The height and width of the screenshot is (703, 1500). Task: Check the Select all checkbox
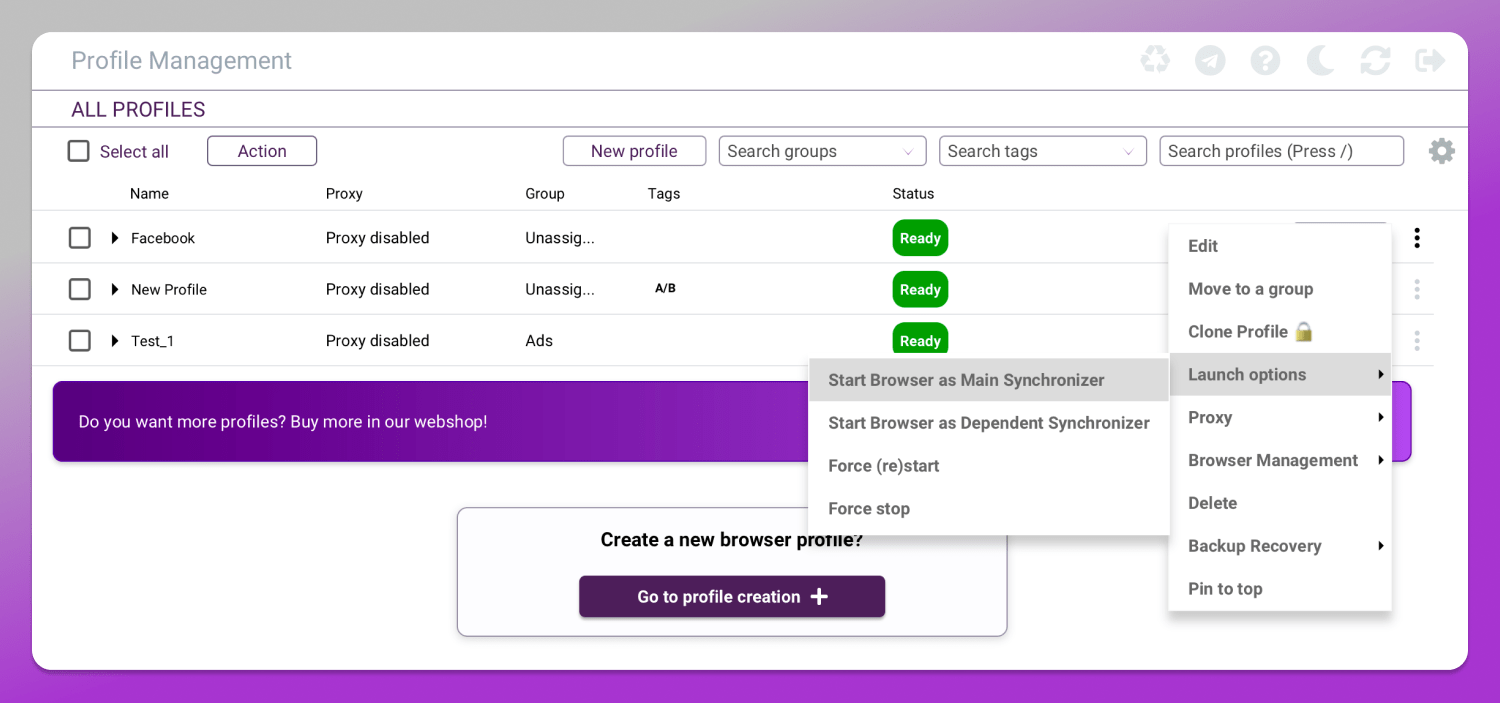78,151
